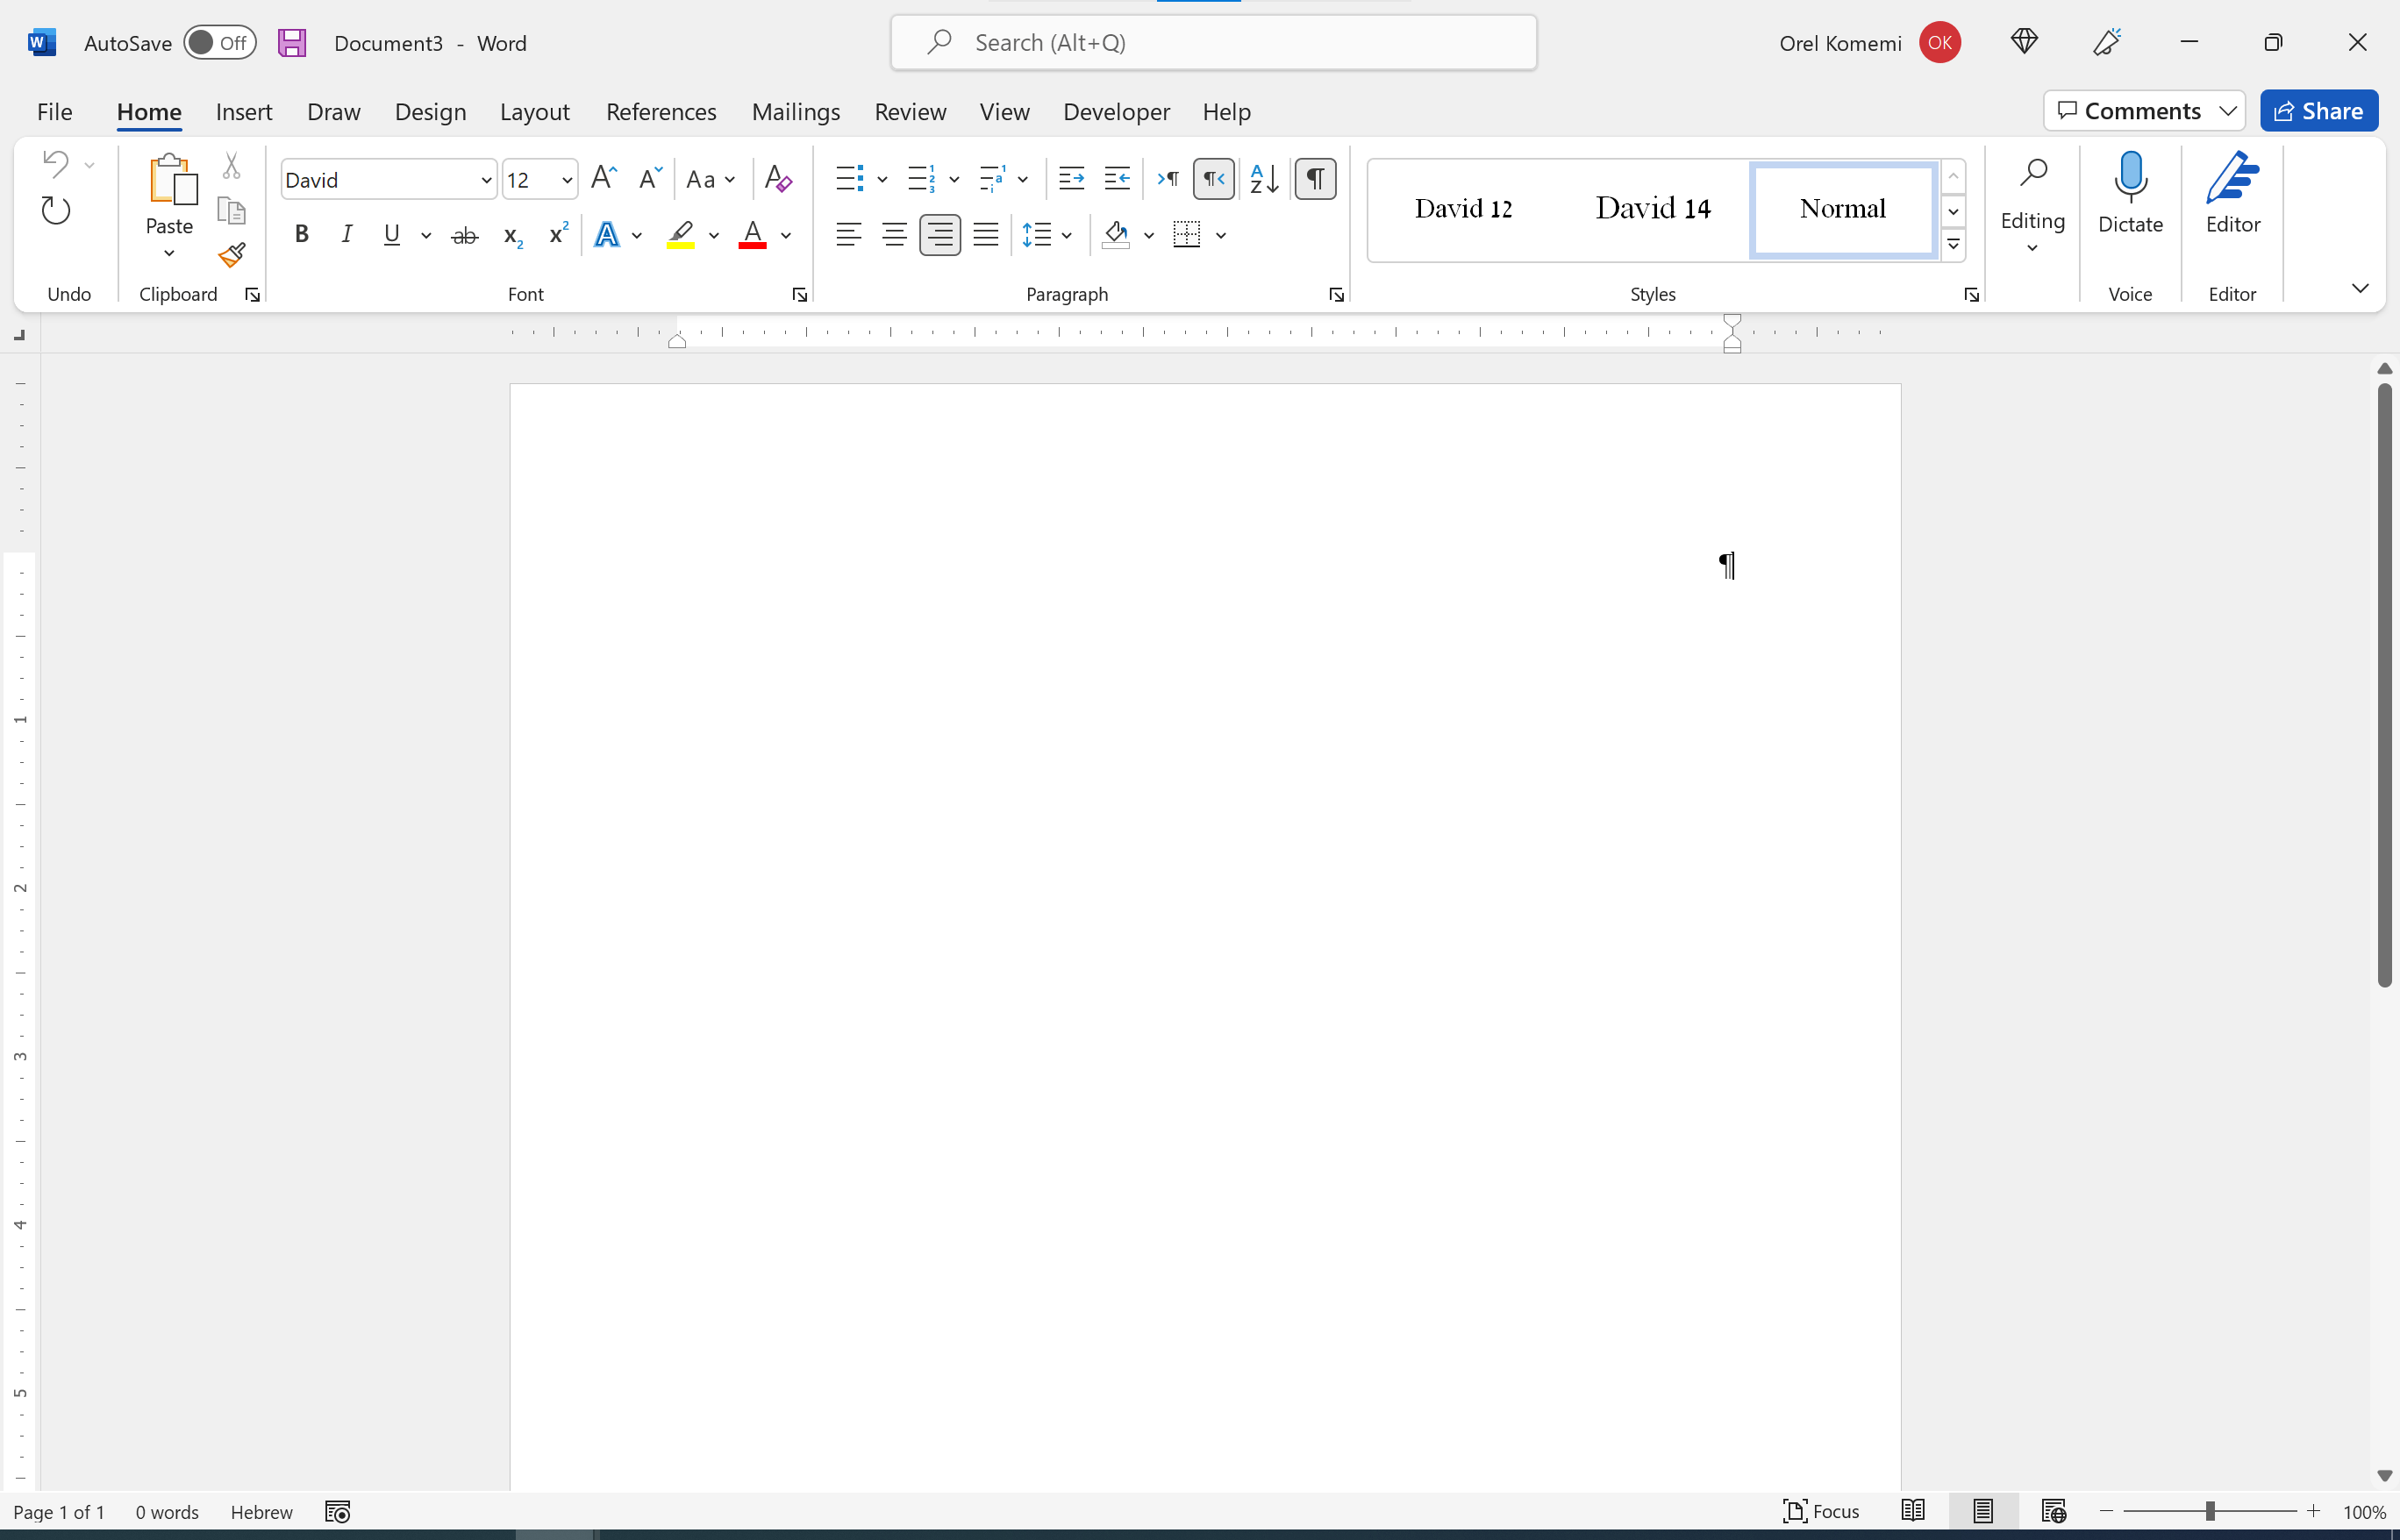Toggle Right-to-Left paragraph direction
This screenshot has width=2400, height=1540.
click(1214, 178)
